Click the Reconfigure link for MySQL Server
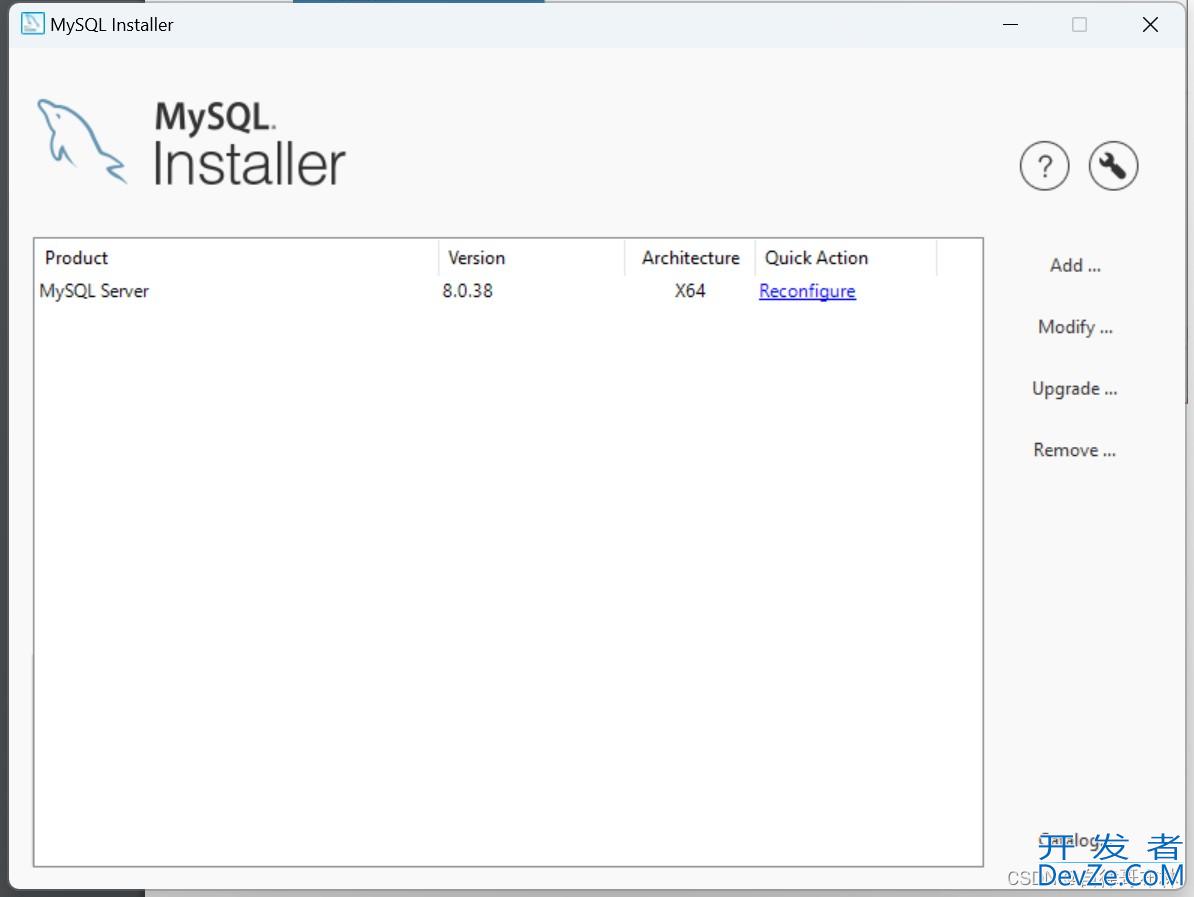 pyautogui.click(x=807, y=291)
